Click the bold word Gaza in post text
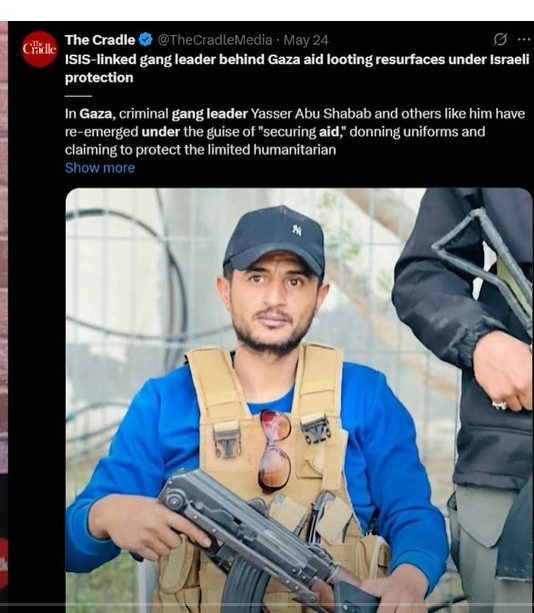The width and height of the screenshot is (534, 613). 97,114
